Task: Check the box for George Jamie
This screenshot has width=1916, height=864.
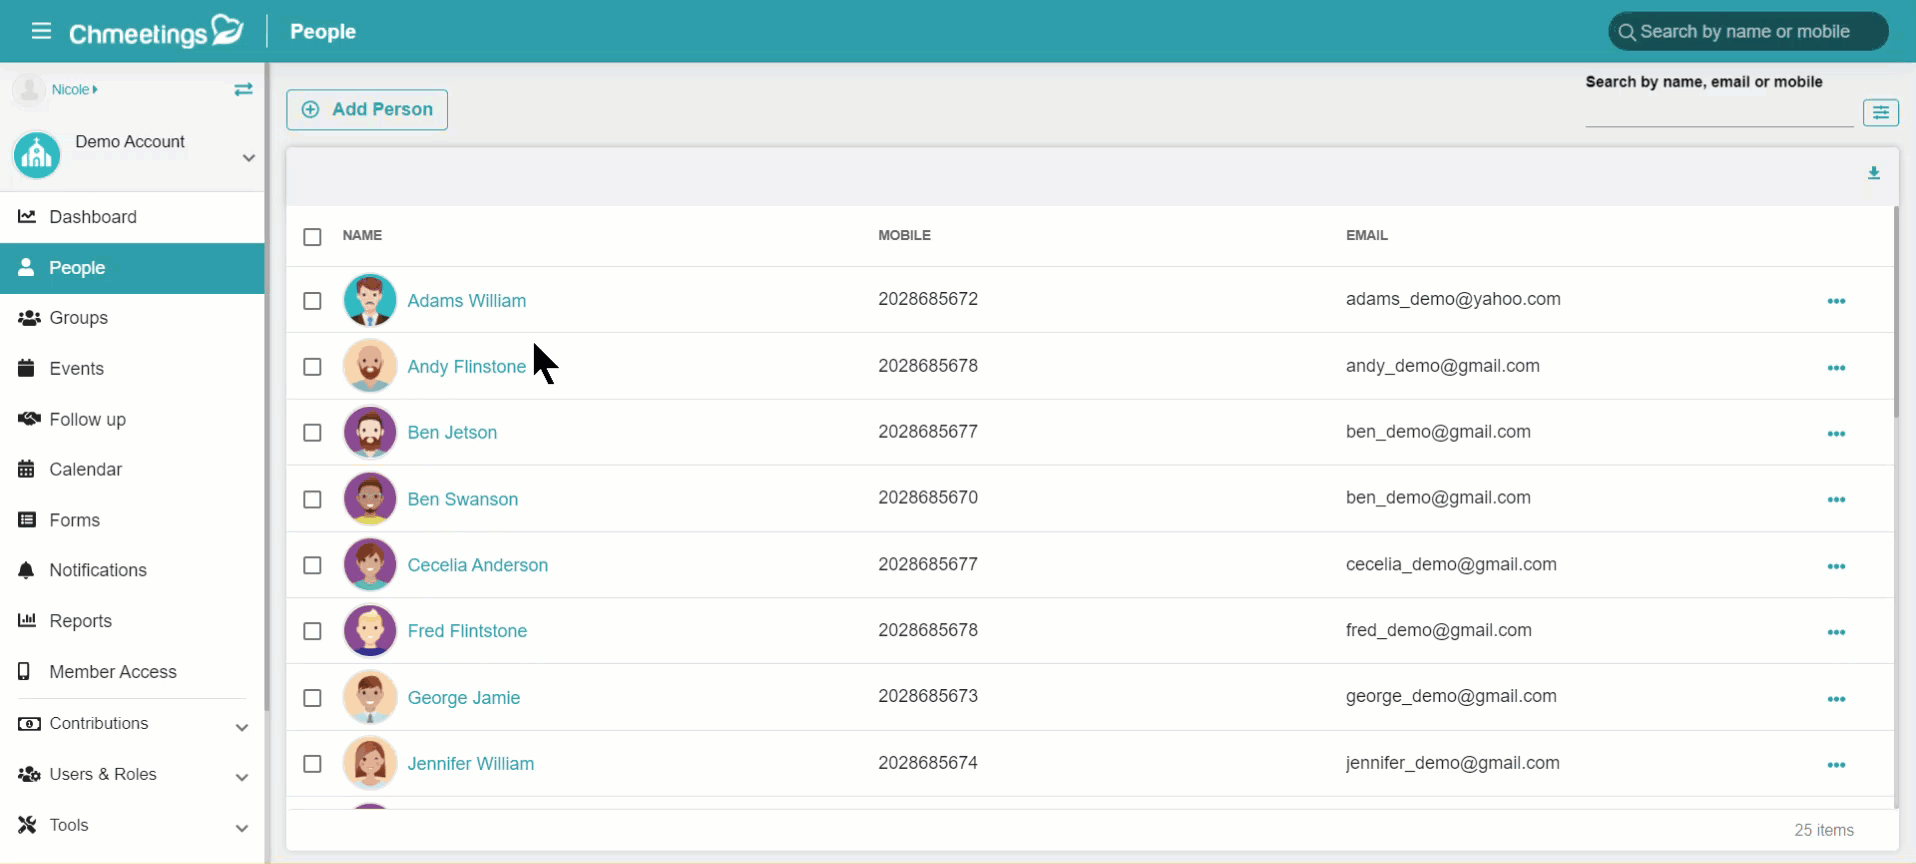Action: point(312,698)
